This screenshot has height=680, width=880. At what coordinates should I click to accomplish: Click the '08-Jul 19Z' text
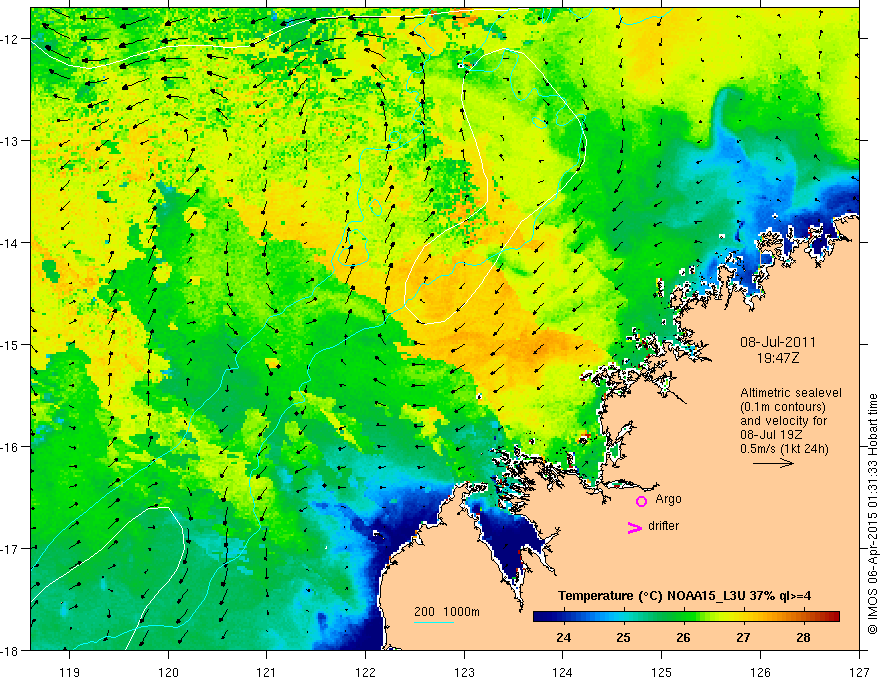[x=771, y=435]
